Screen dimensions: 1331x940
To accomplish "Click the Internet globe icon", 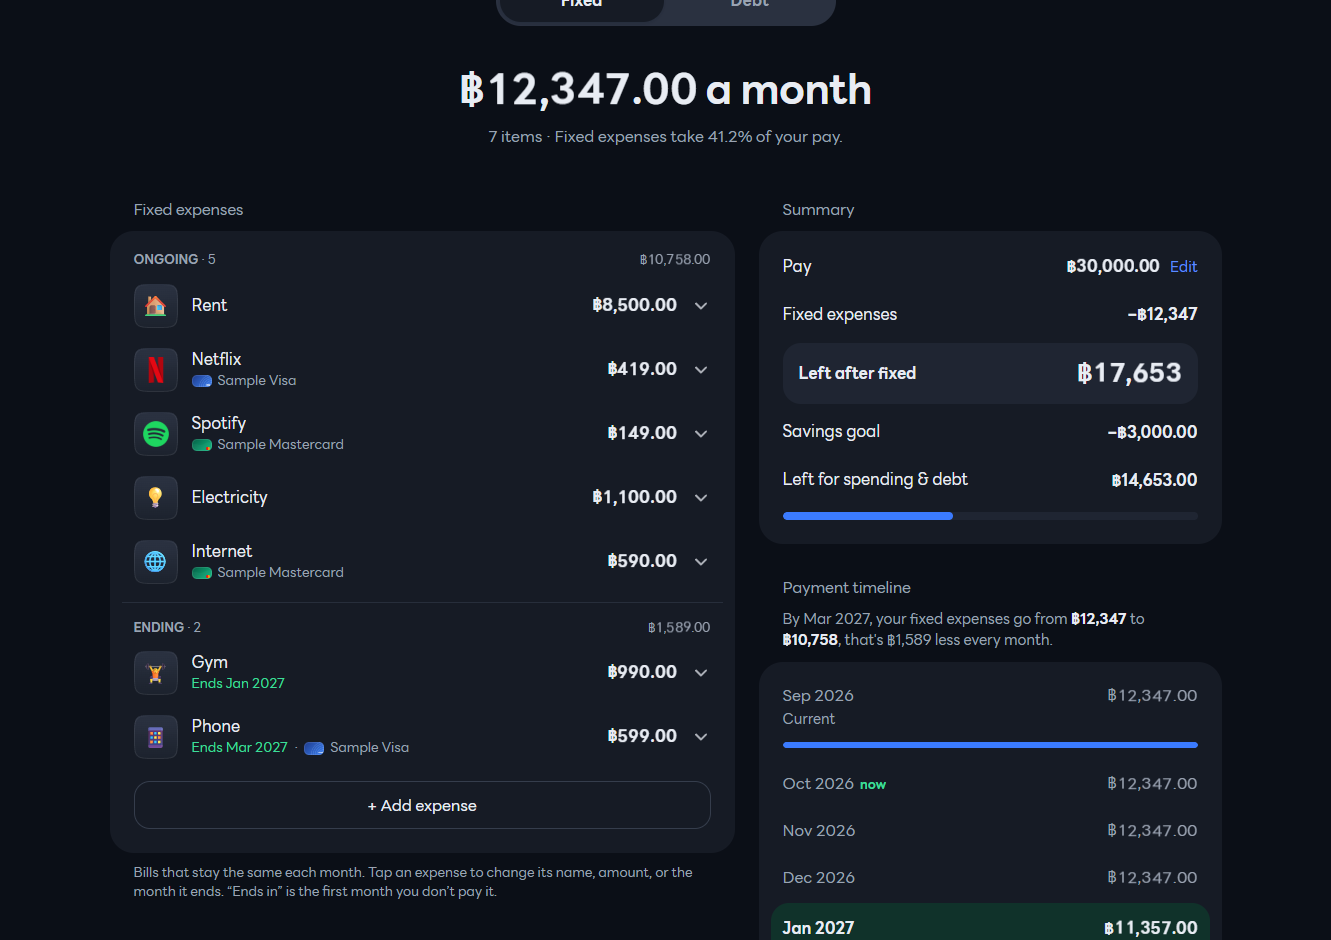I will [x=156, y=562].
